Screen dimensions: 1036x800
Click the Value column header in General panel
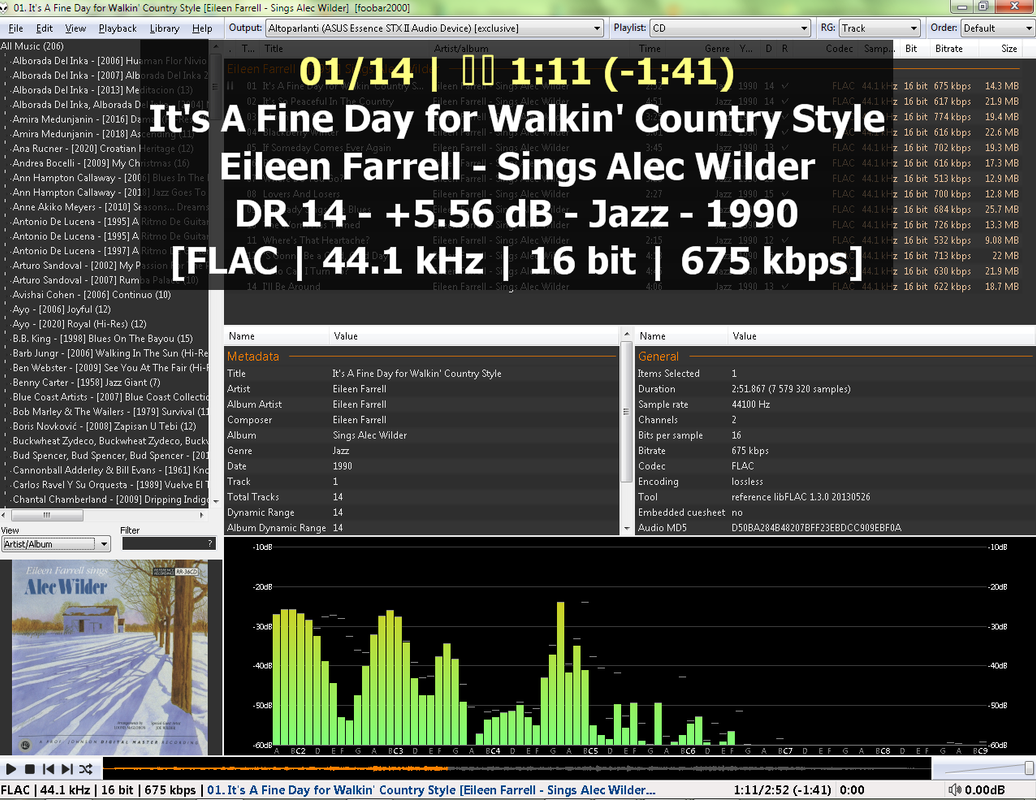point(745,336)
